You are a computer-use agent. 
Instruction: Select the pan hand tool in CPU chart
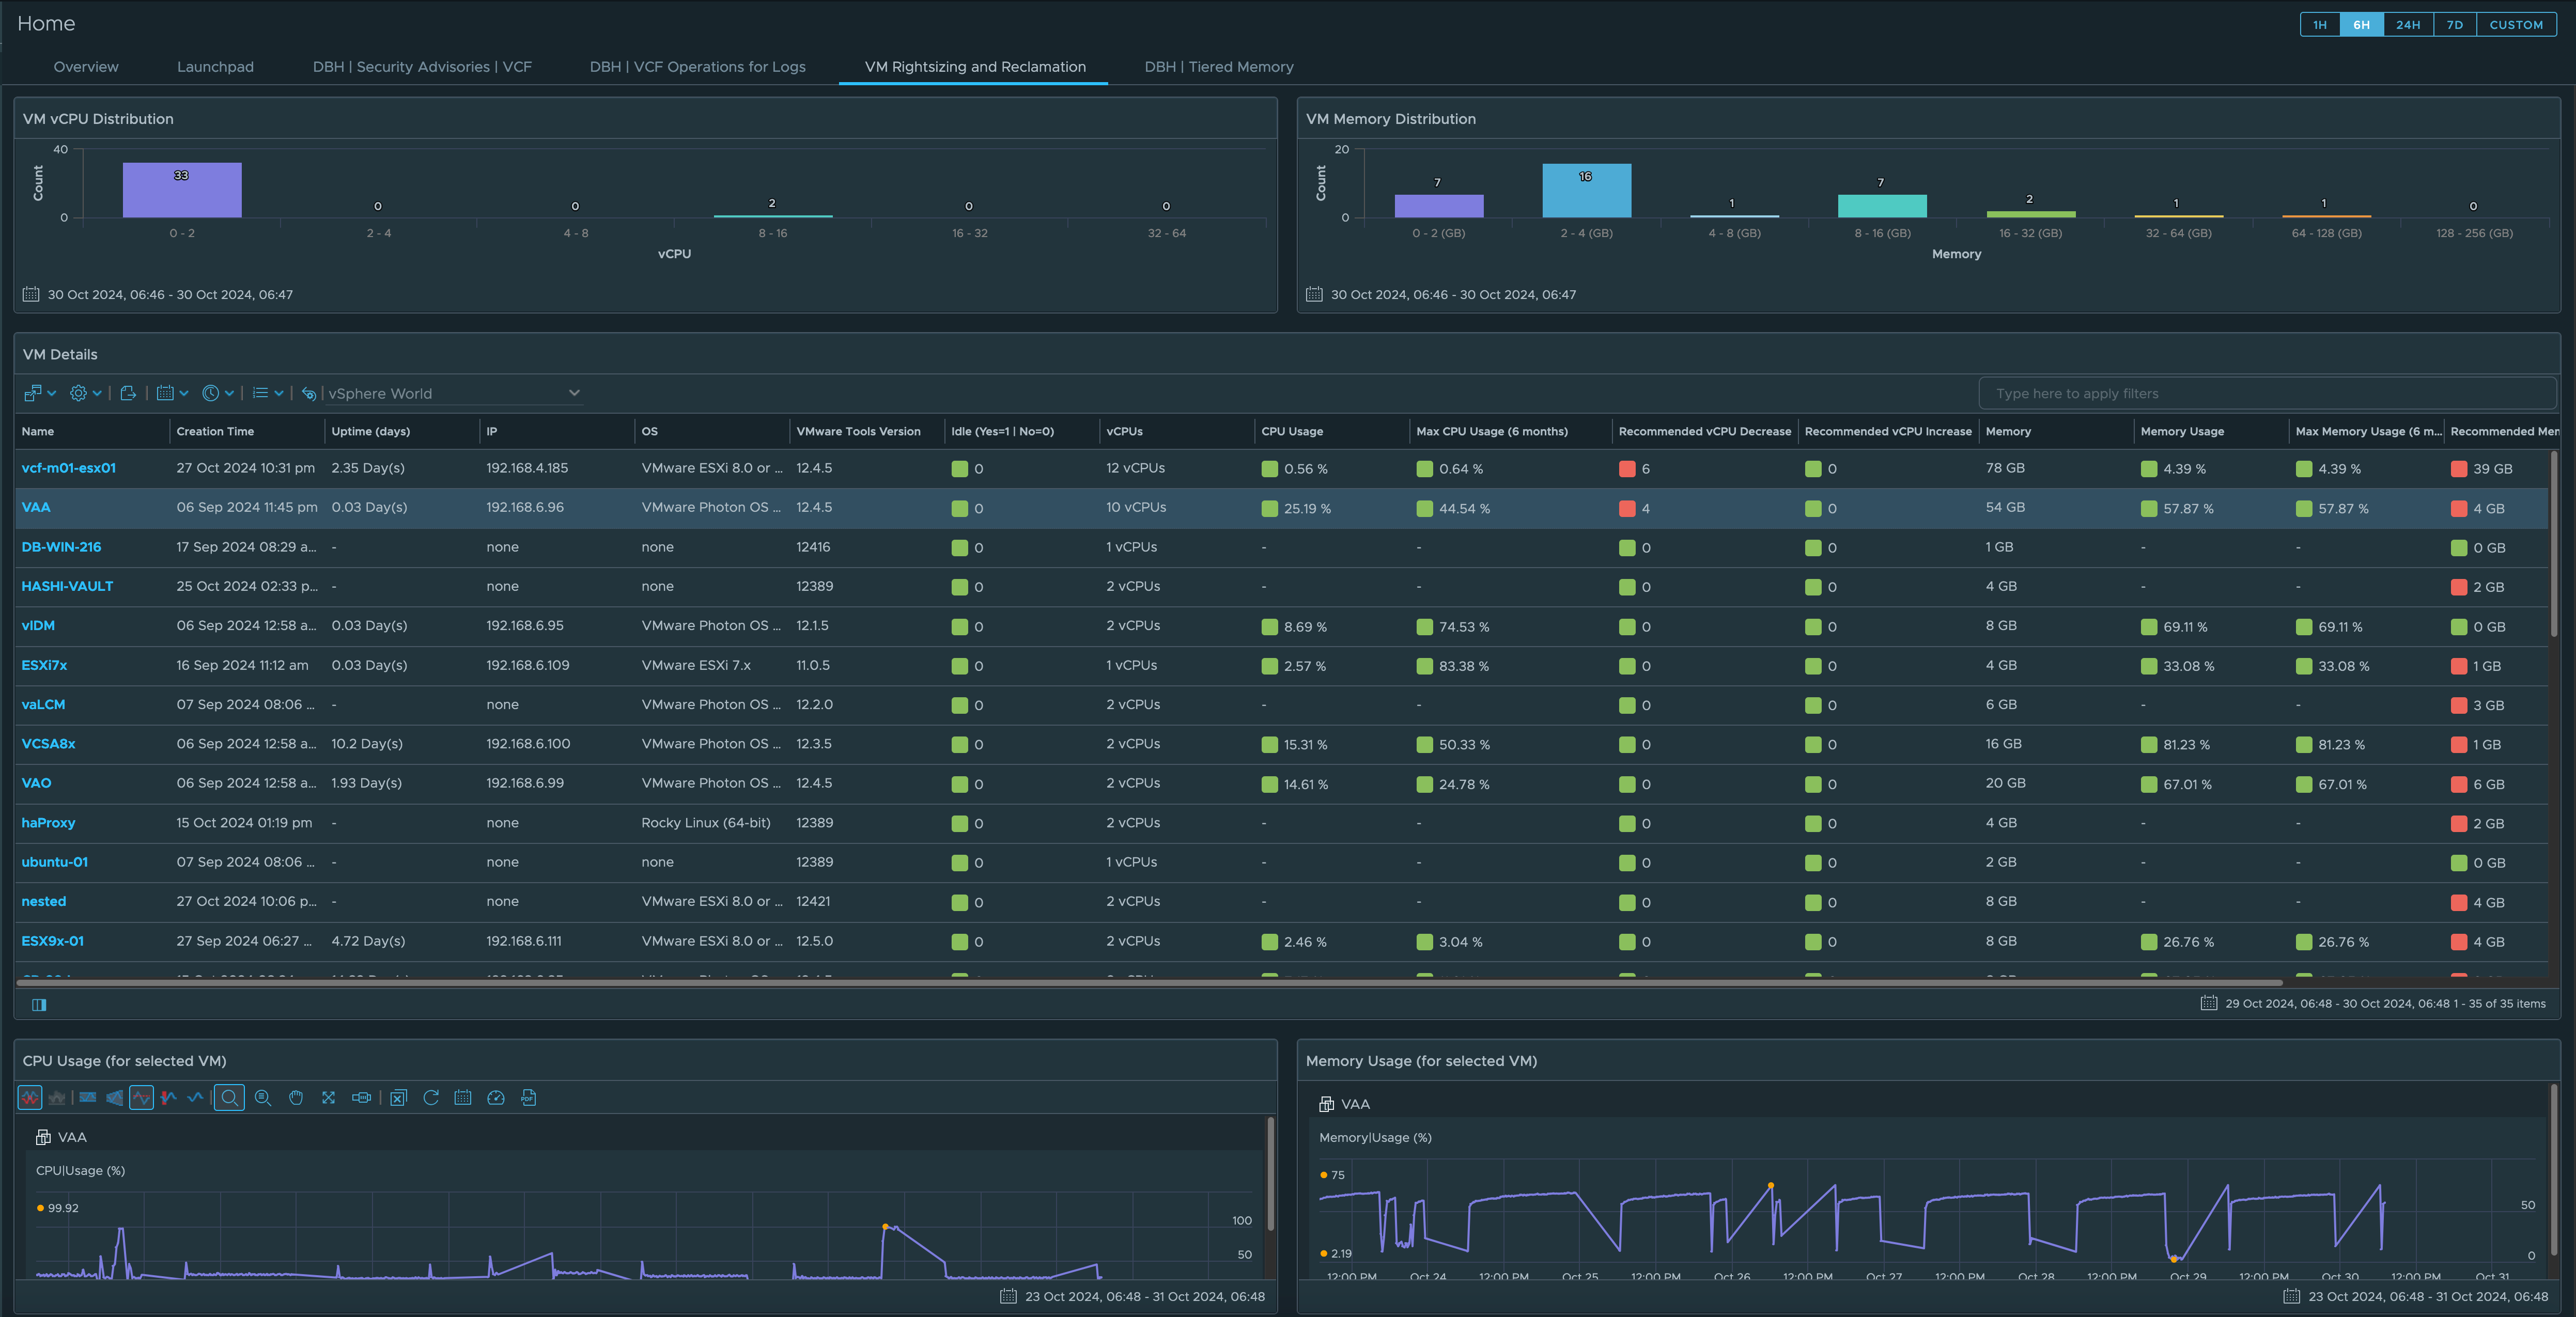[x=296, y=1098]
